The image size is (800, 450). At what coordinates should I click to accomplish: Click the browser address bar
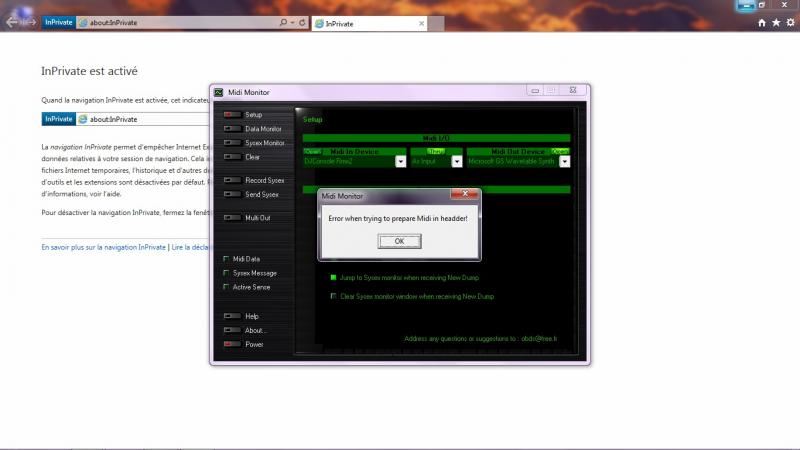coord(180,22)
